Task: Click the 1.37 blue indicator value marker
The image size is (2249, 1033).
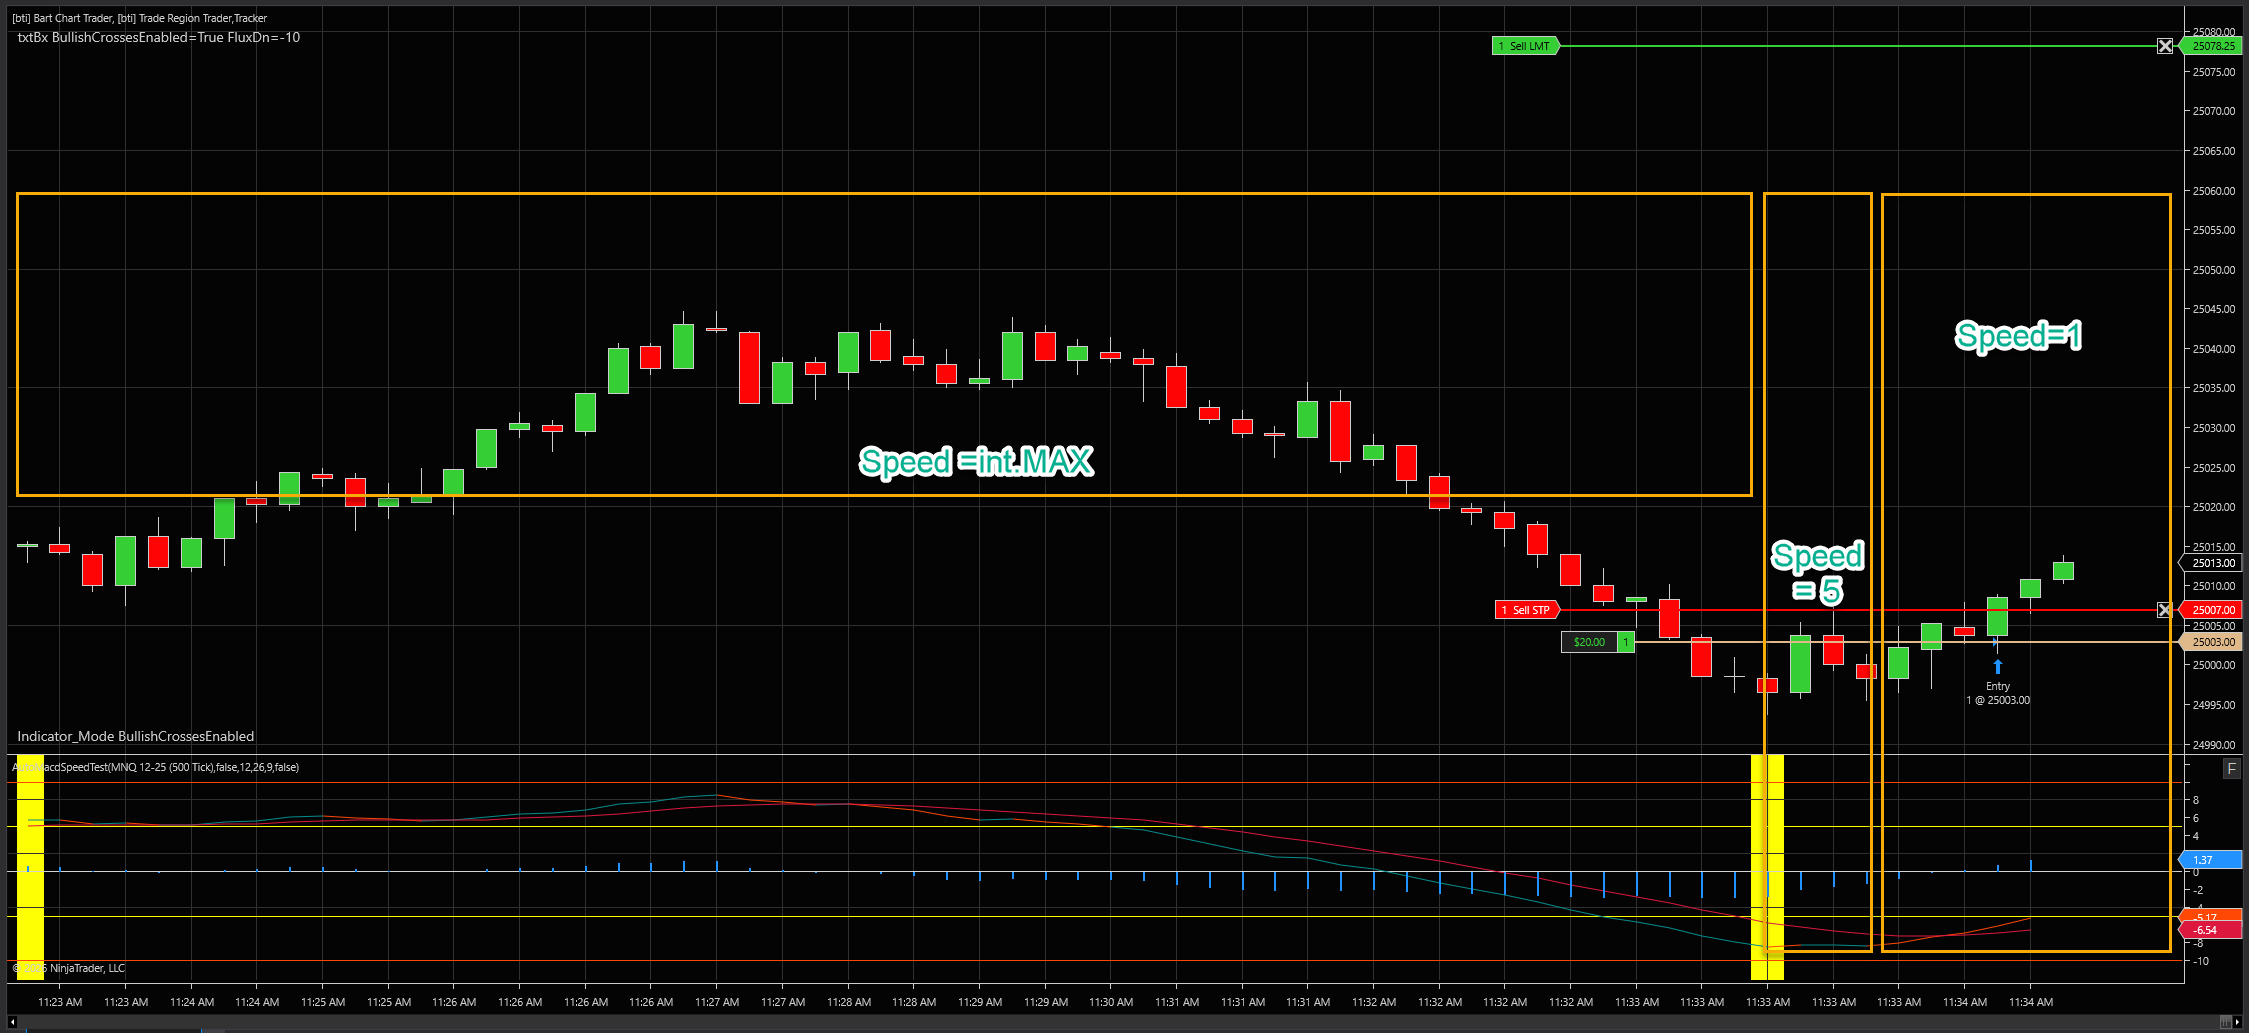Action: click(x=2209, y=860)
